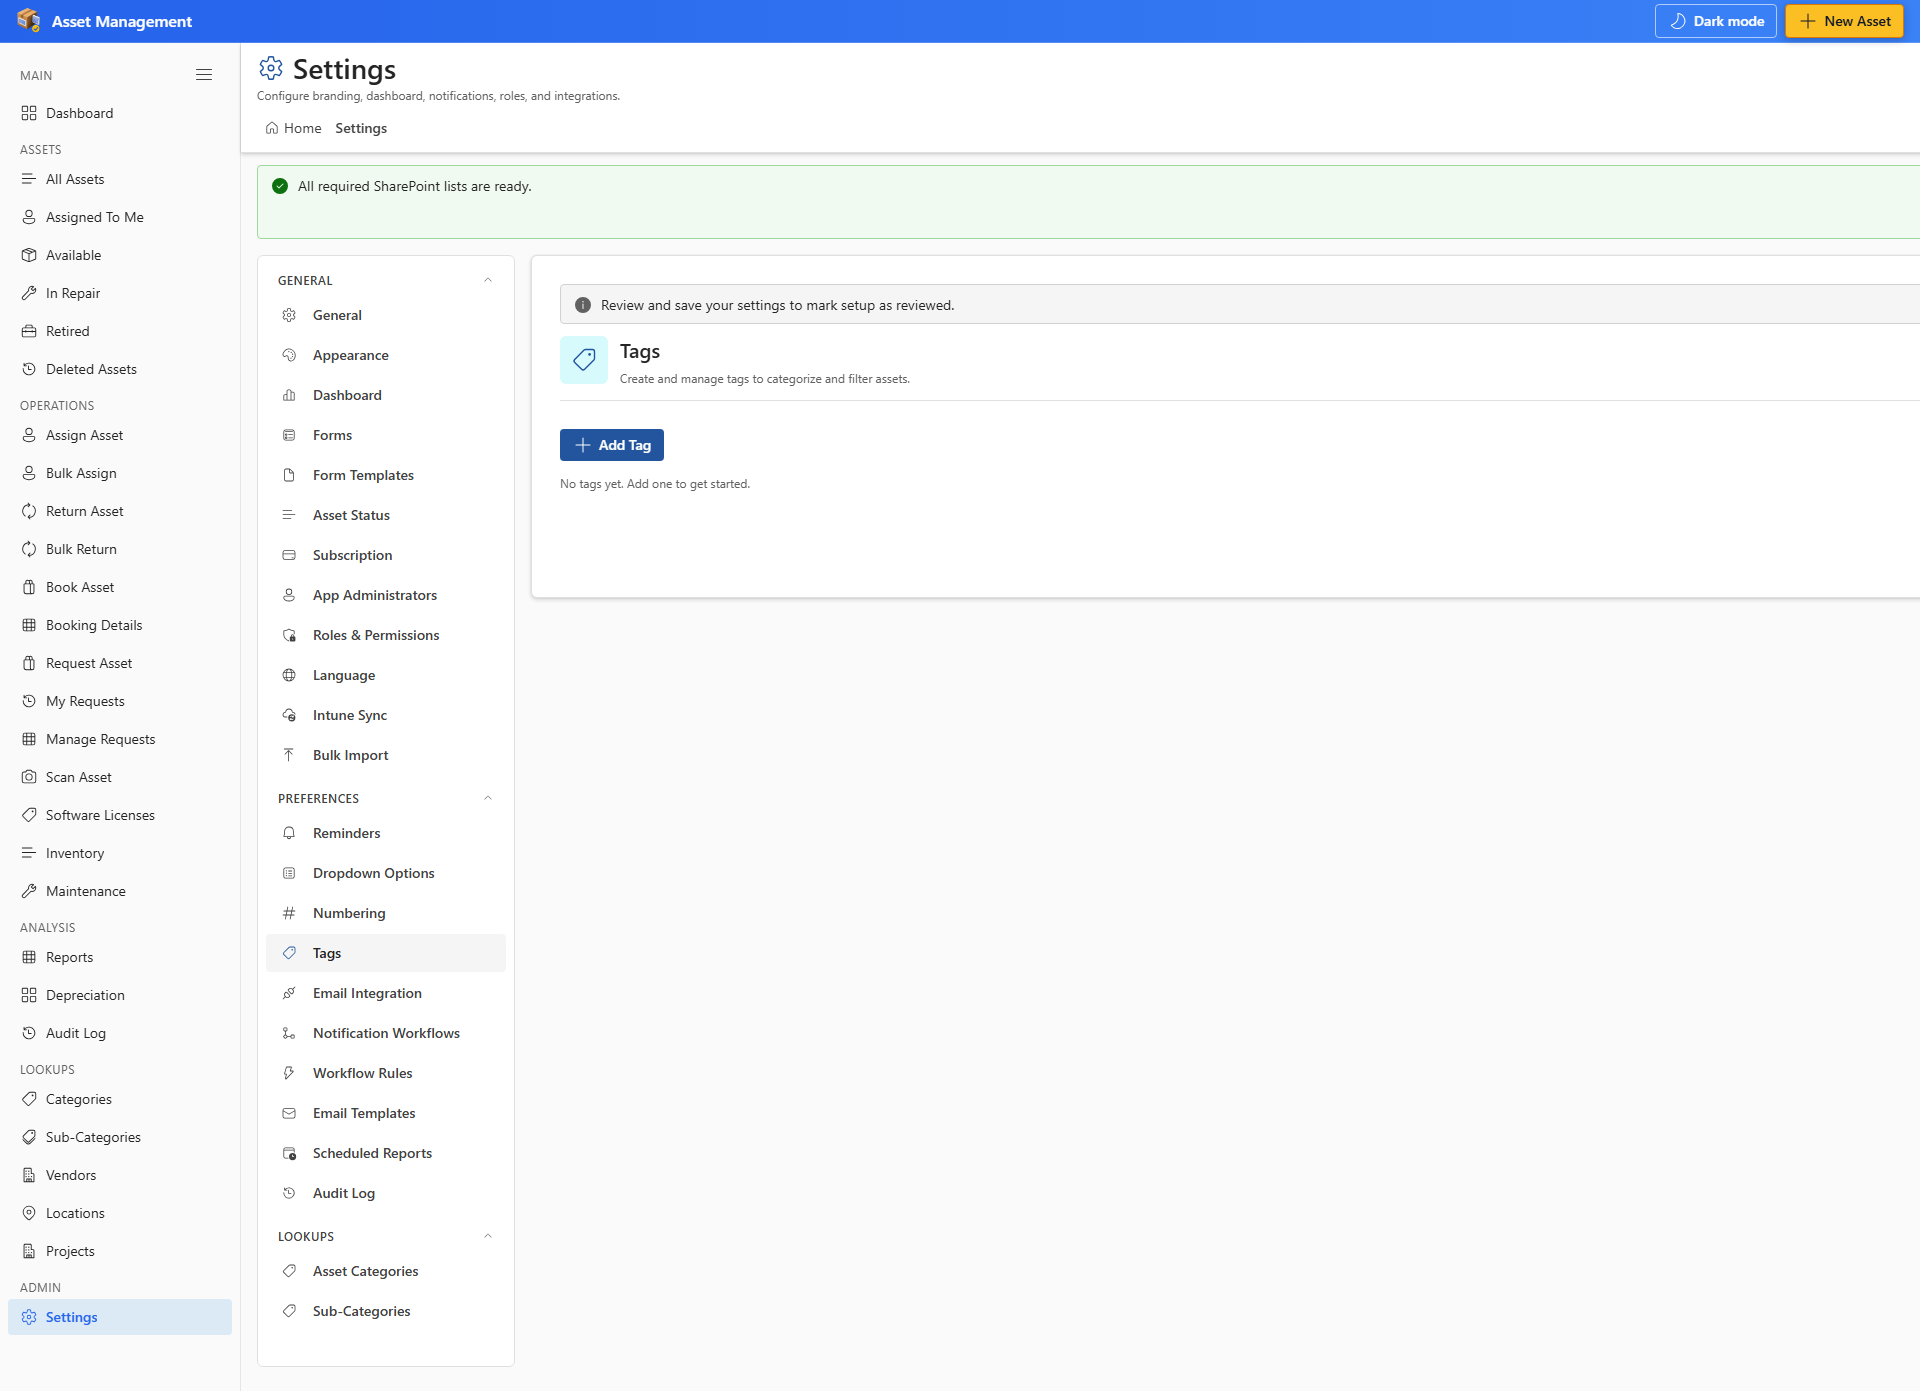The width and height of the screenshot is (1920, 1391).
Task: Open All Assets in the sidebar
Action: pos(120,179)
